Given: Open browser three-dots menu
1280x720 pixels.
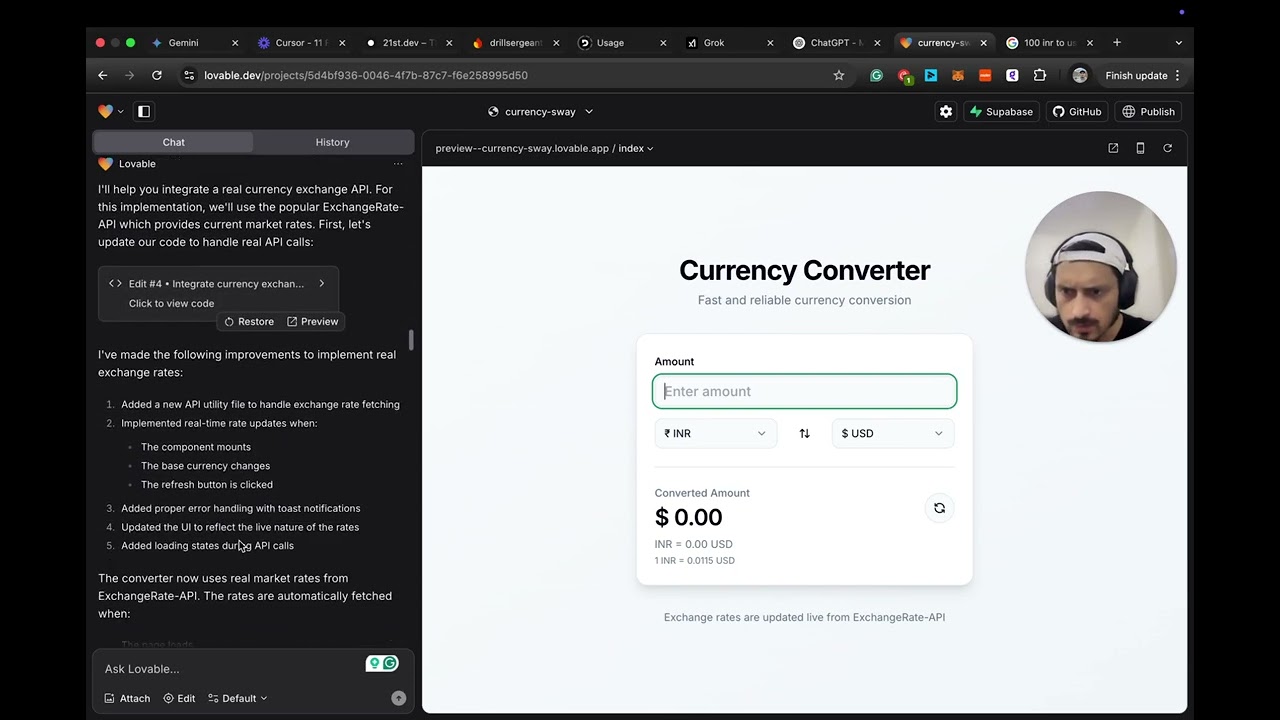Looking at the screenshot, I should coord(1177,75).
